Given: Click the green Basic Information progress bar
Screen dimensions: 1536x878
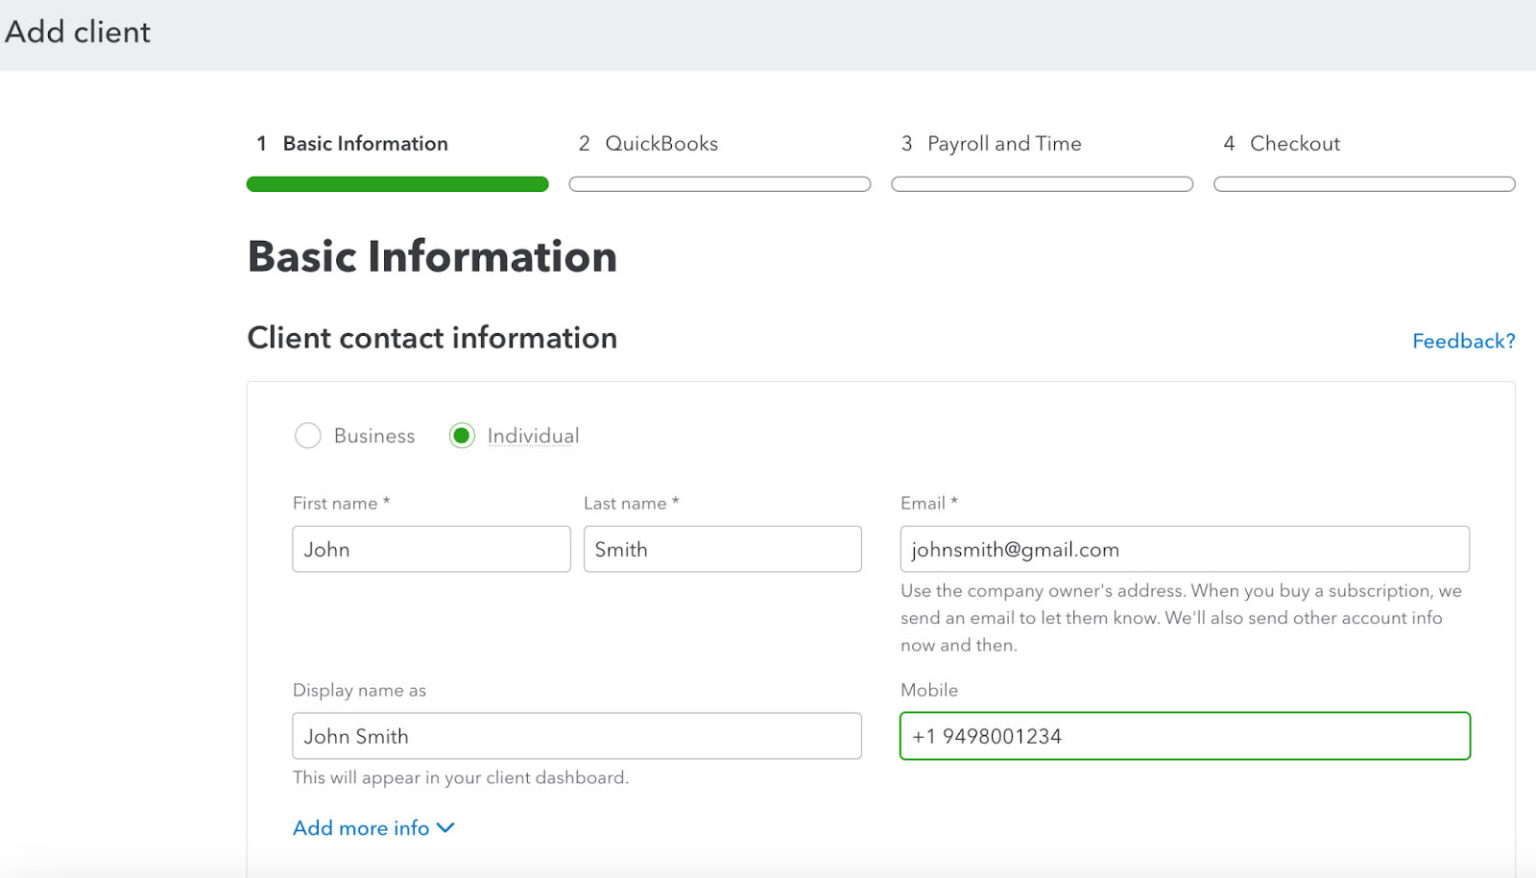Looking at the screenshot, I should coord(397,184).
